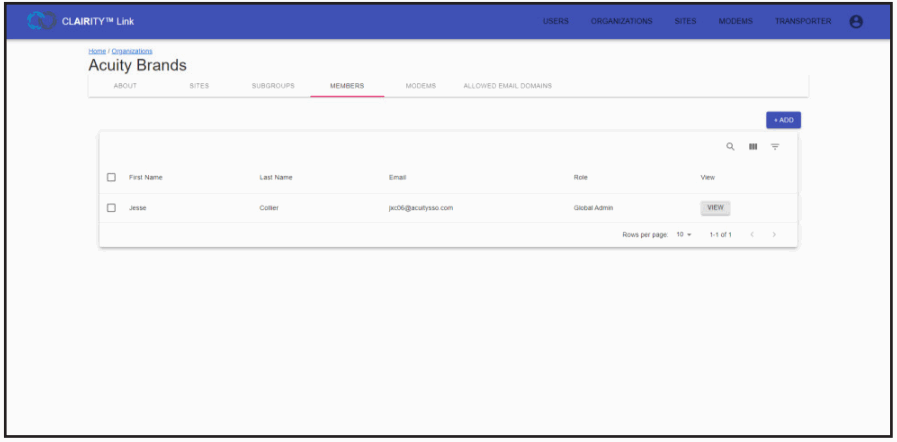The image size is (897, 442).
Task: Select the MEMBERS tab
Action: 347,86
